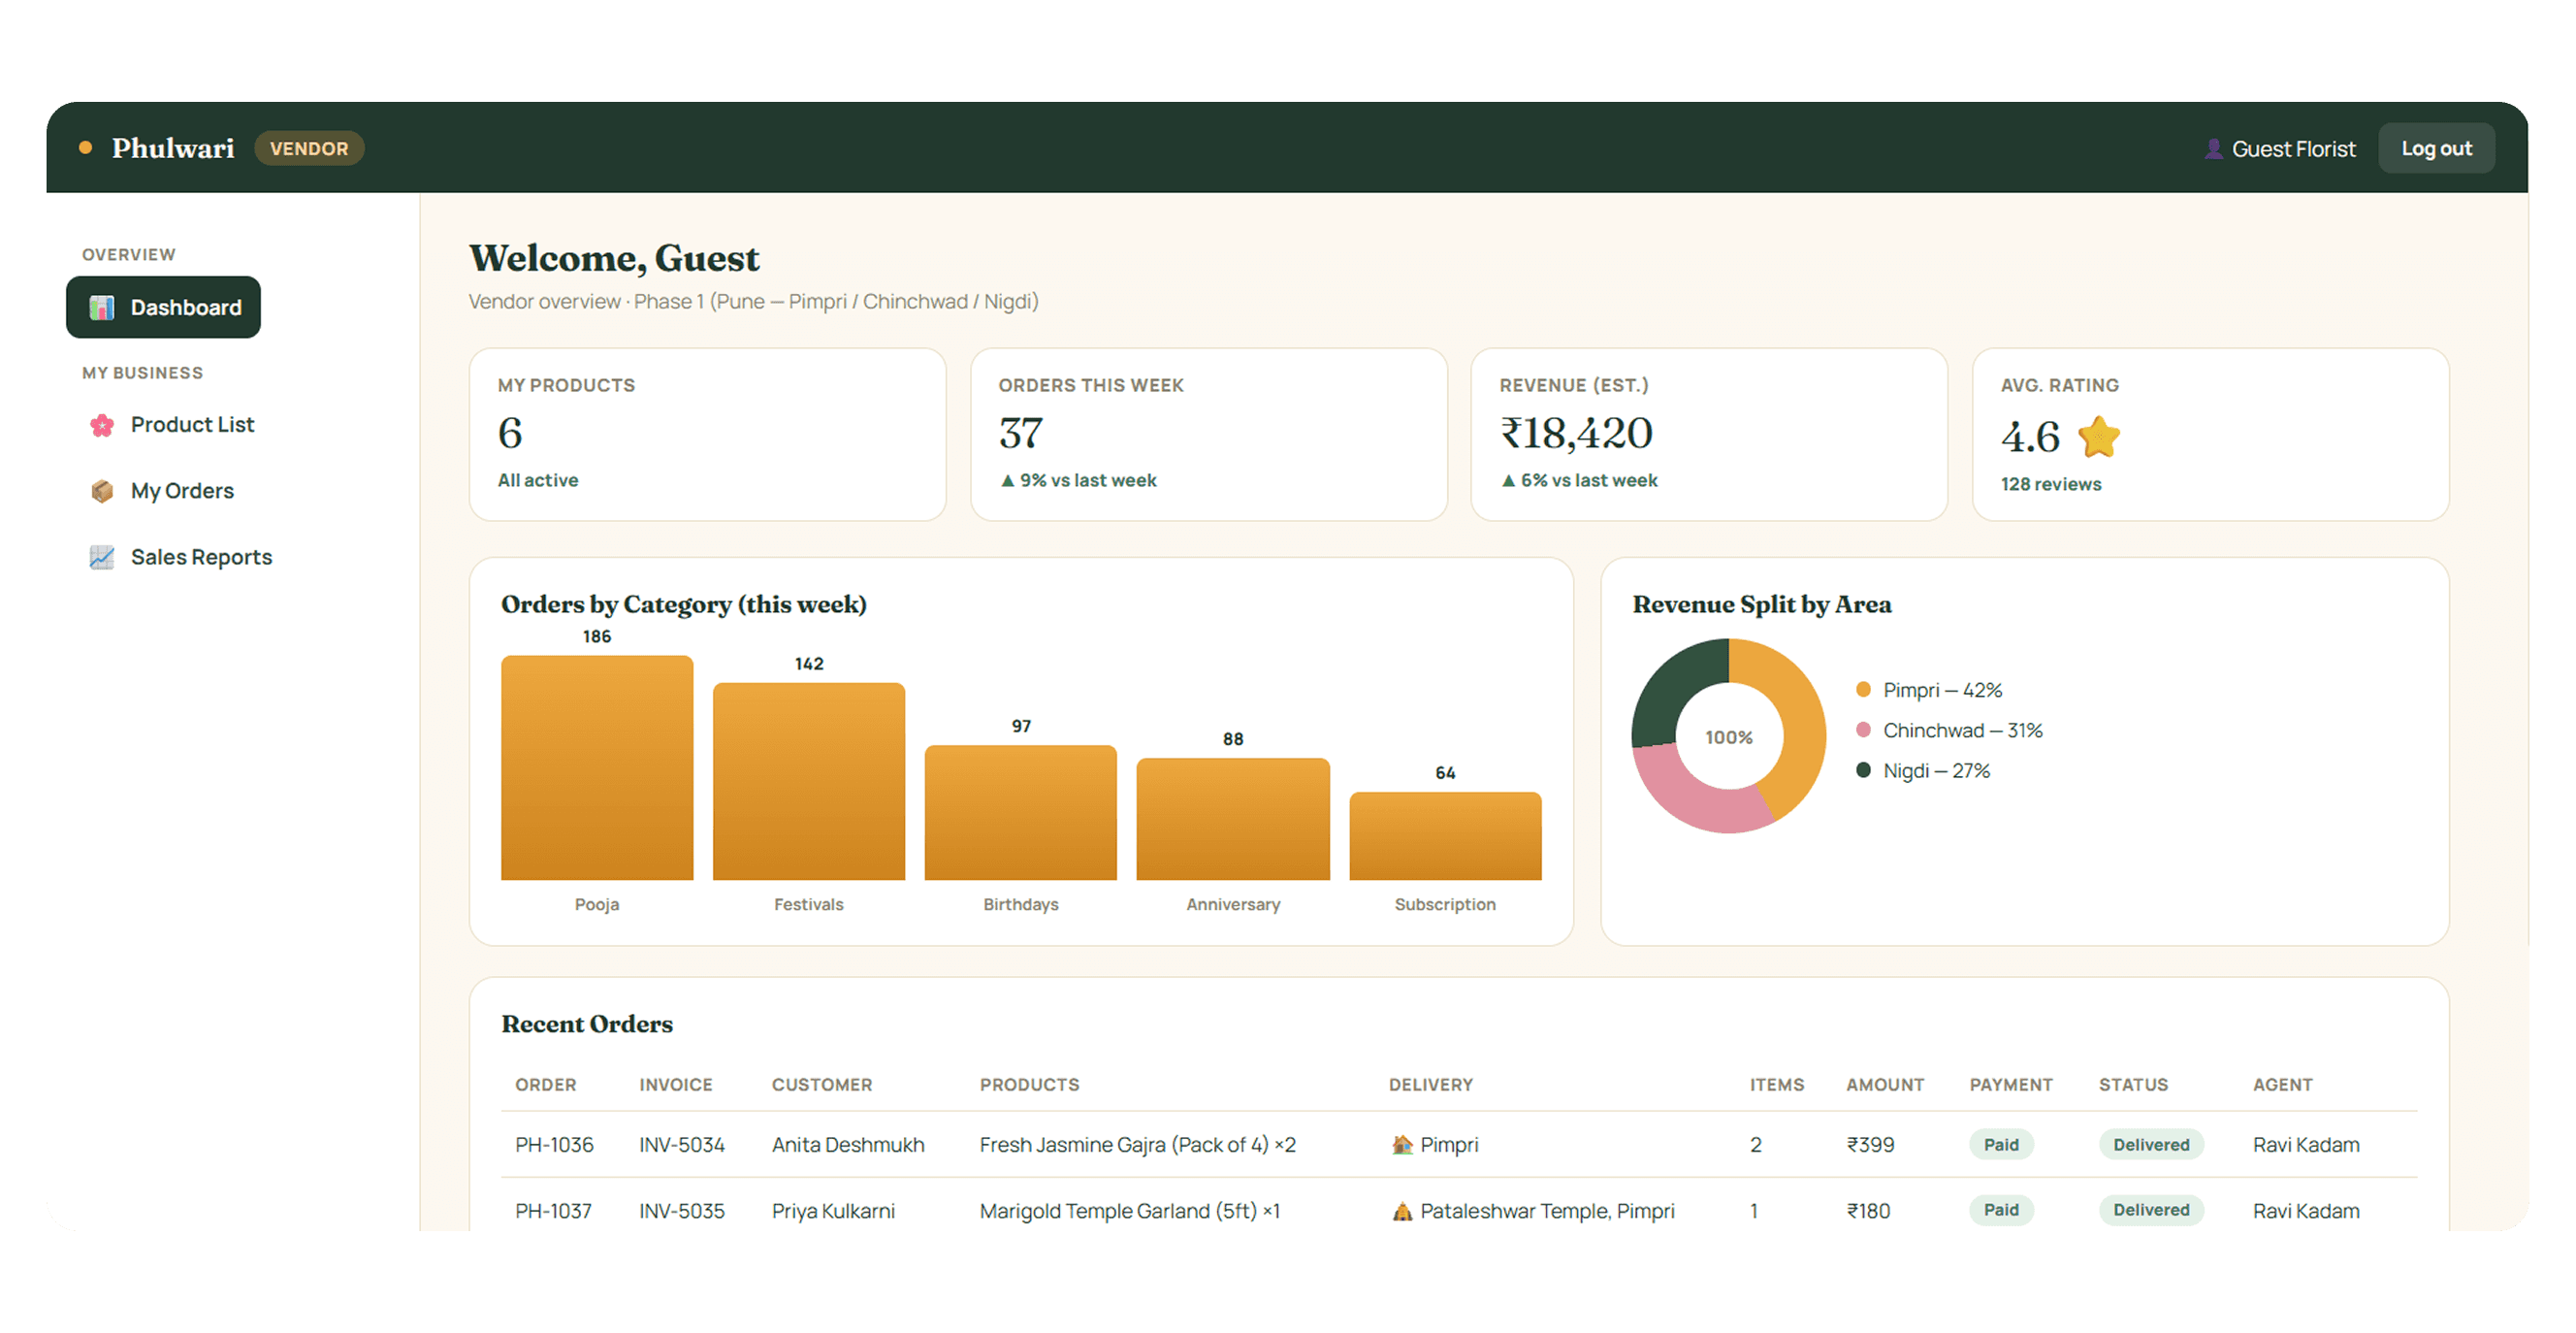Image resolution: width=2576 pixels, height=1333 pixels.
Task: Click the My Products stat card
Action: coord(707,434)
